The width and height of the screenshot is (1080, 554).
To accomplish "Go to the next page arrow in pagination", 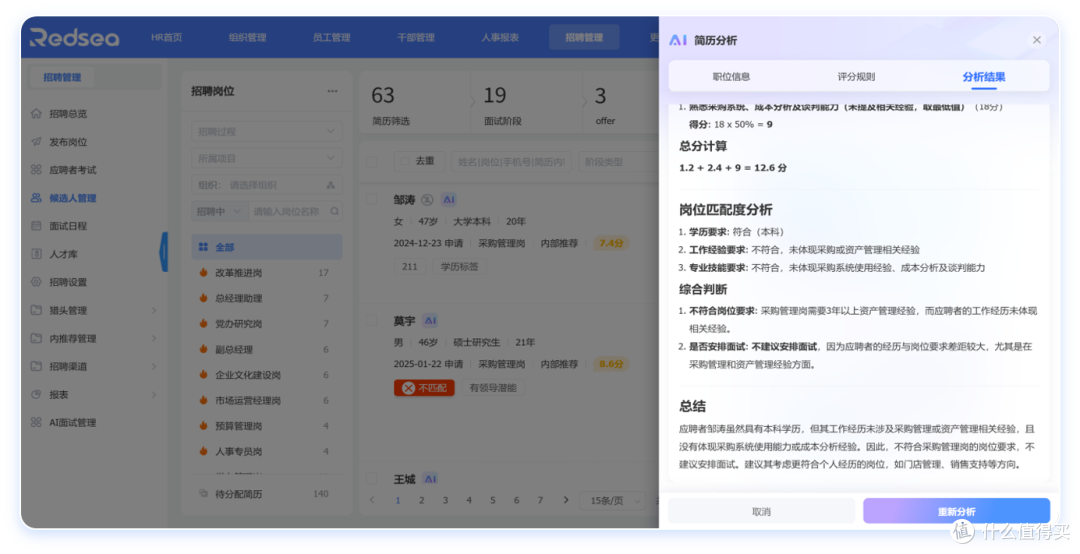I will [x=566, y=500].
